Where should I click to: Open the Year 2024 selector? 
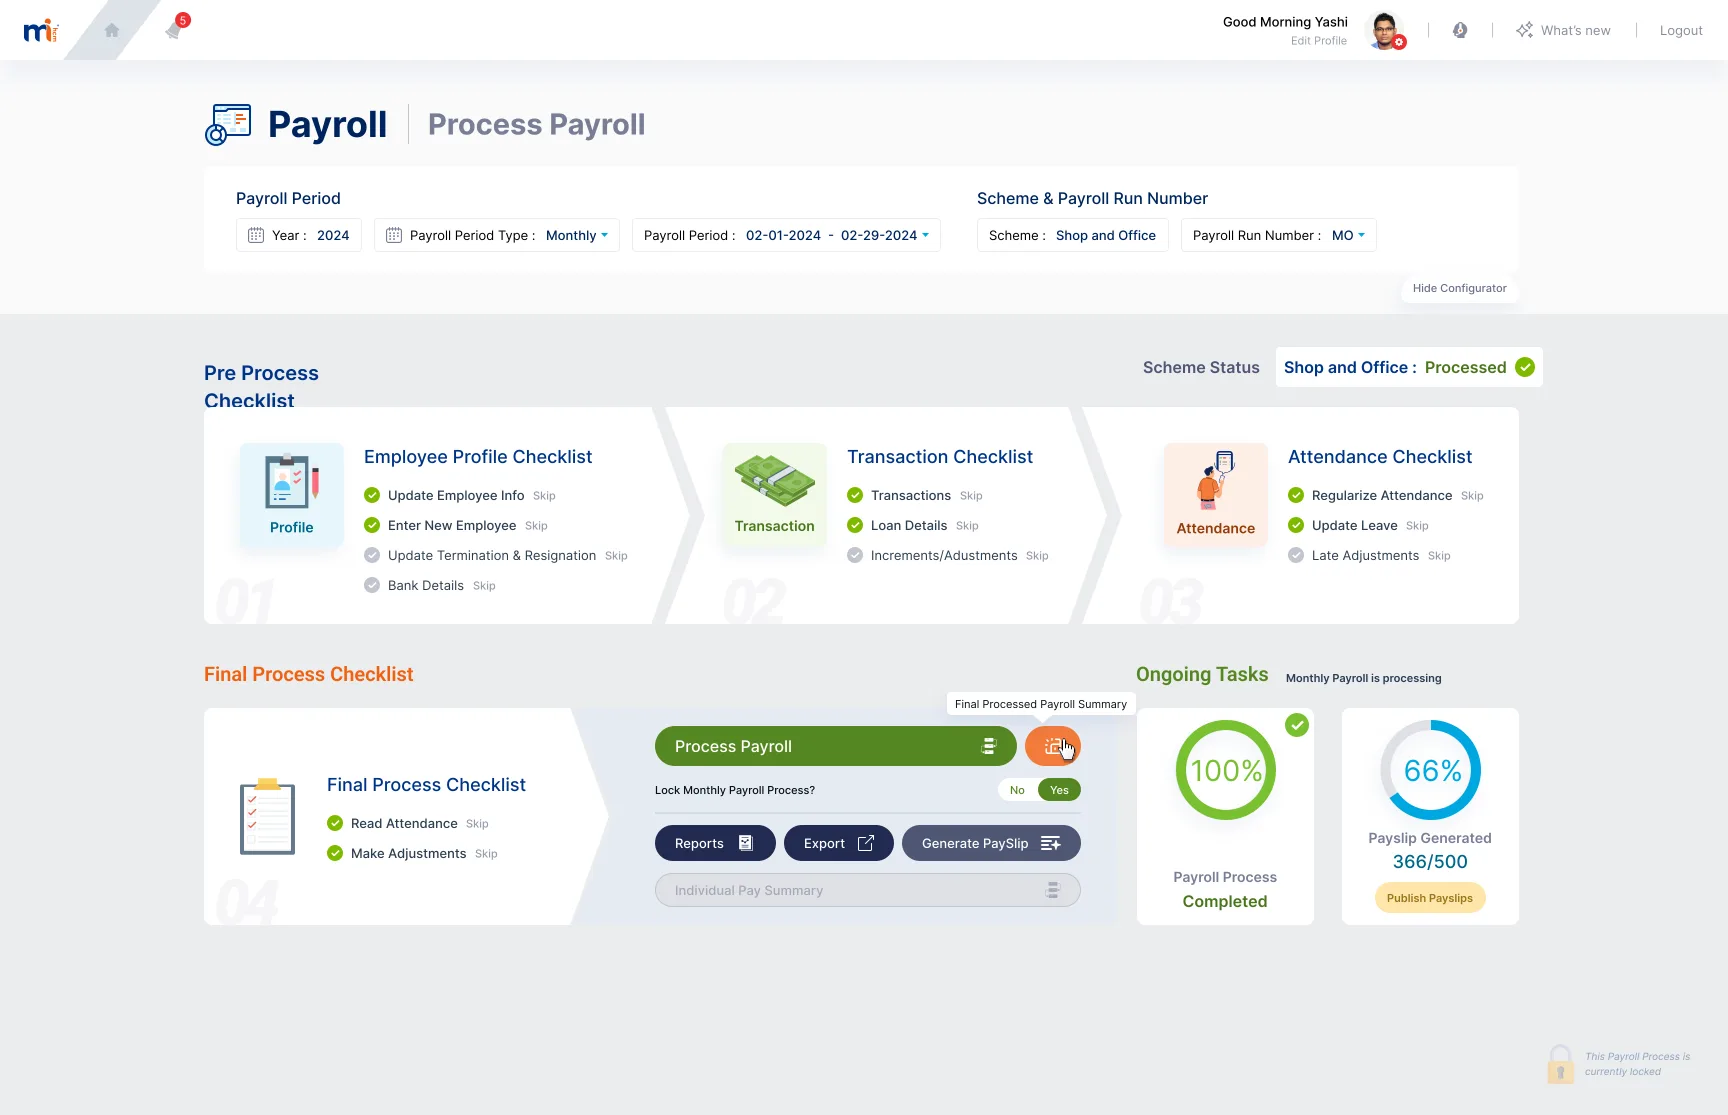click(x=299, y=235)
